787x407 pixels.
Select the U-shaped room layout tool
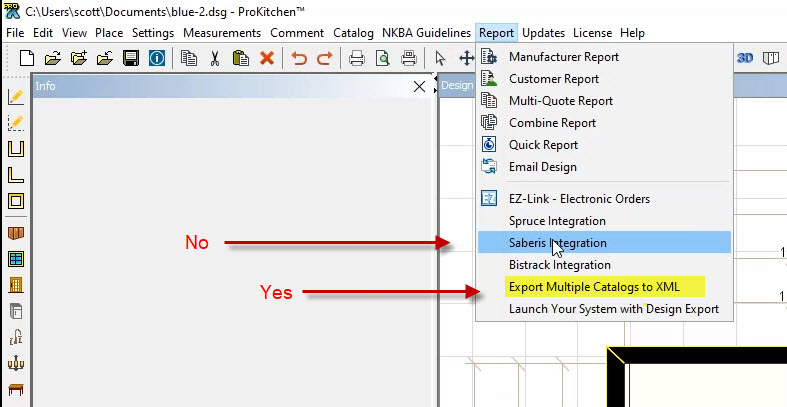16,149
